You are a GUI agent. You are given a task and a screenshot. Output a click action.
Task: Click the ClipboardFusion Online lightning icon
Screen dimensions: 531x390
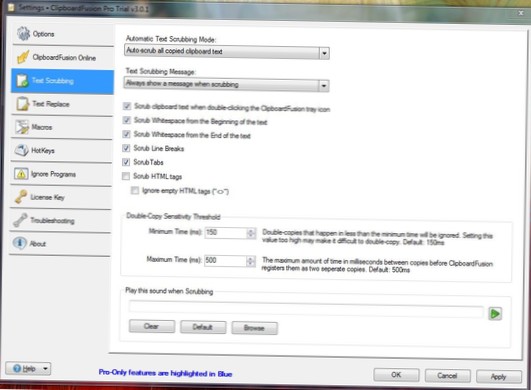pyautogui.click(x=23, y=57)
